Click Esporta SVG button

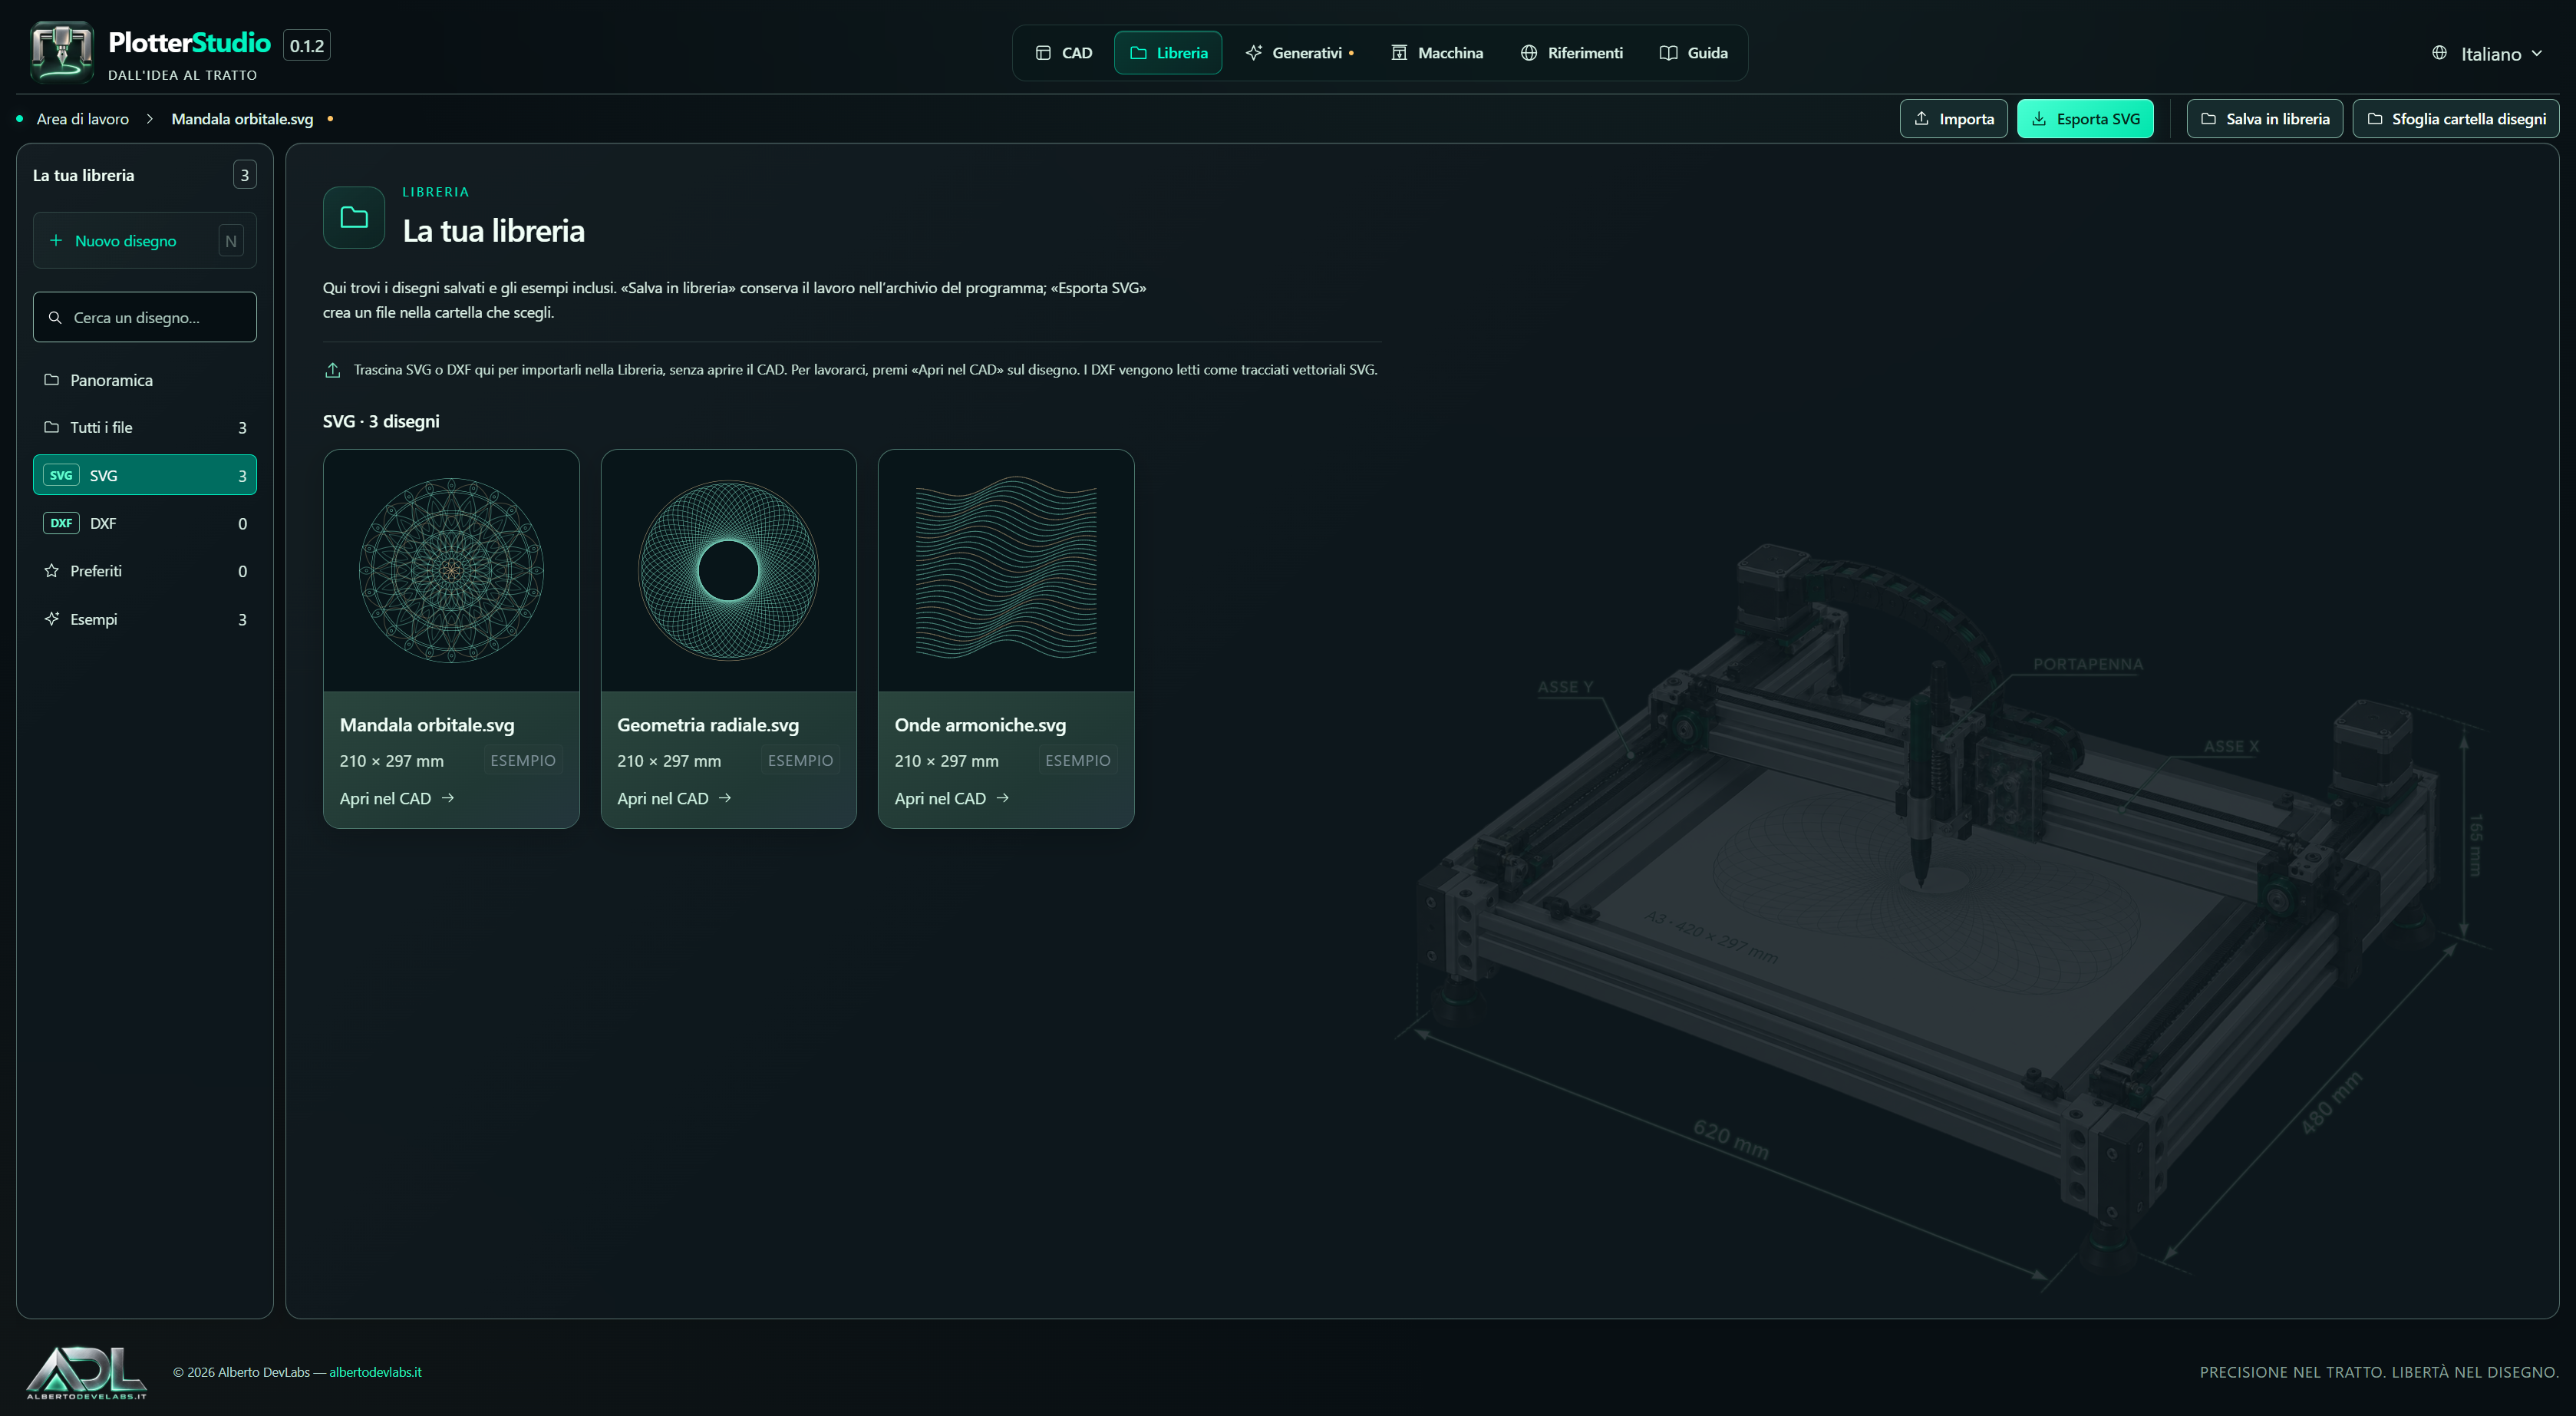2085,119
